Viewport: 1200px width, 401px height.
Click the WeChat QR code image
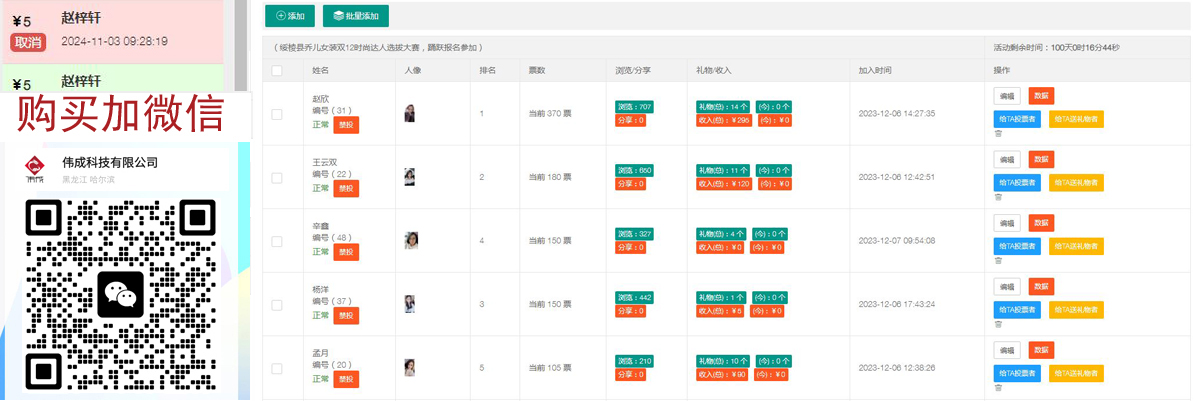[x=120, y=296]
